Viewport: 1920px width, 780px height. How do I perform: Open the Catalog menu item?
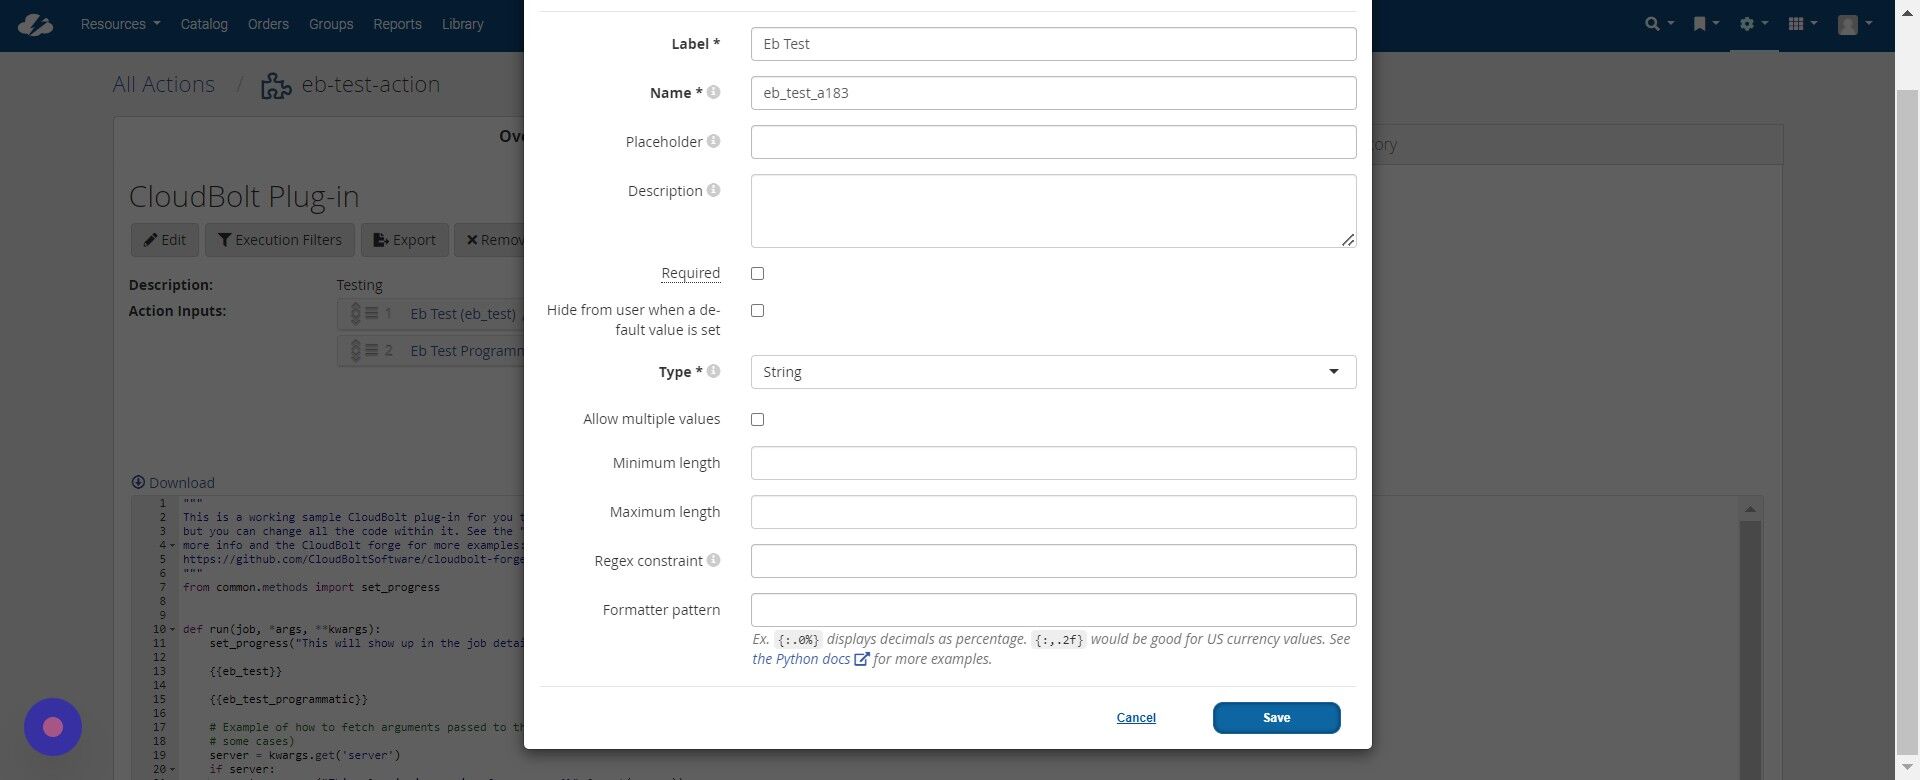(204, 24)
